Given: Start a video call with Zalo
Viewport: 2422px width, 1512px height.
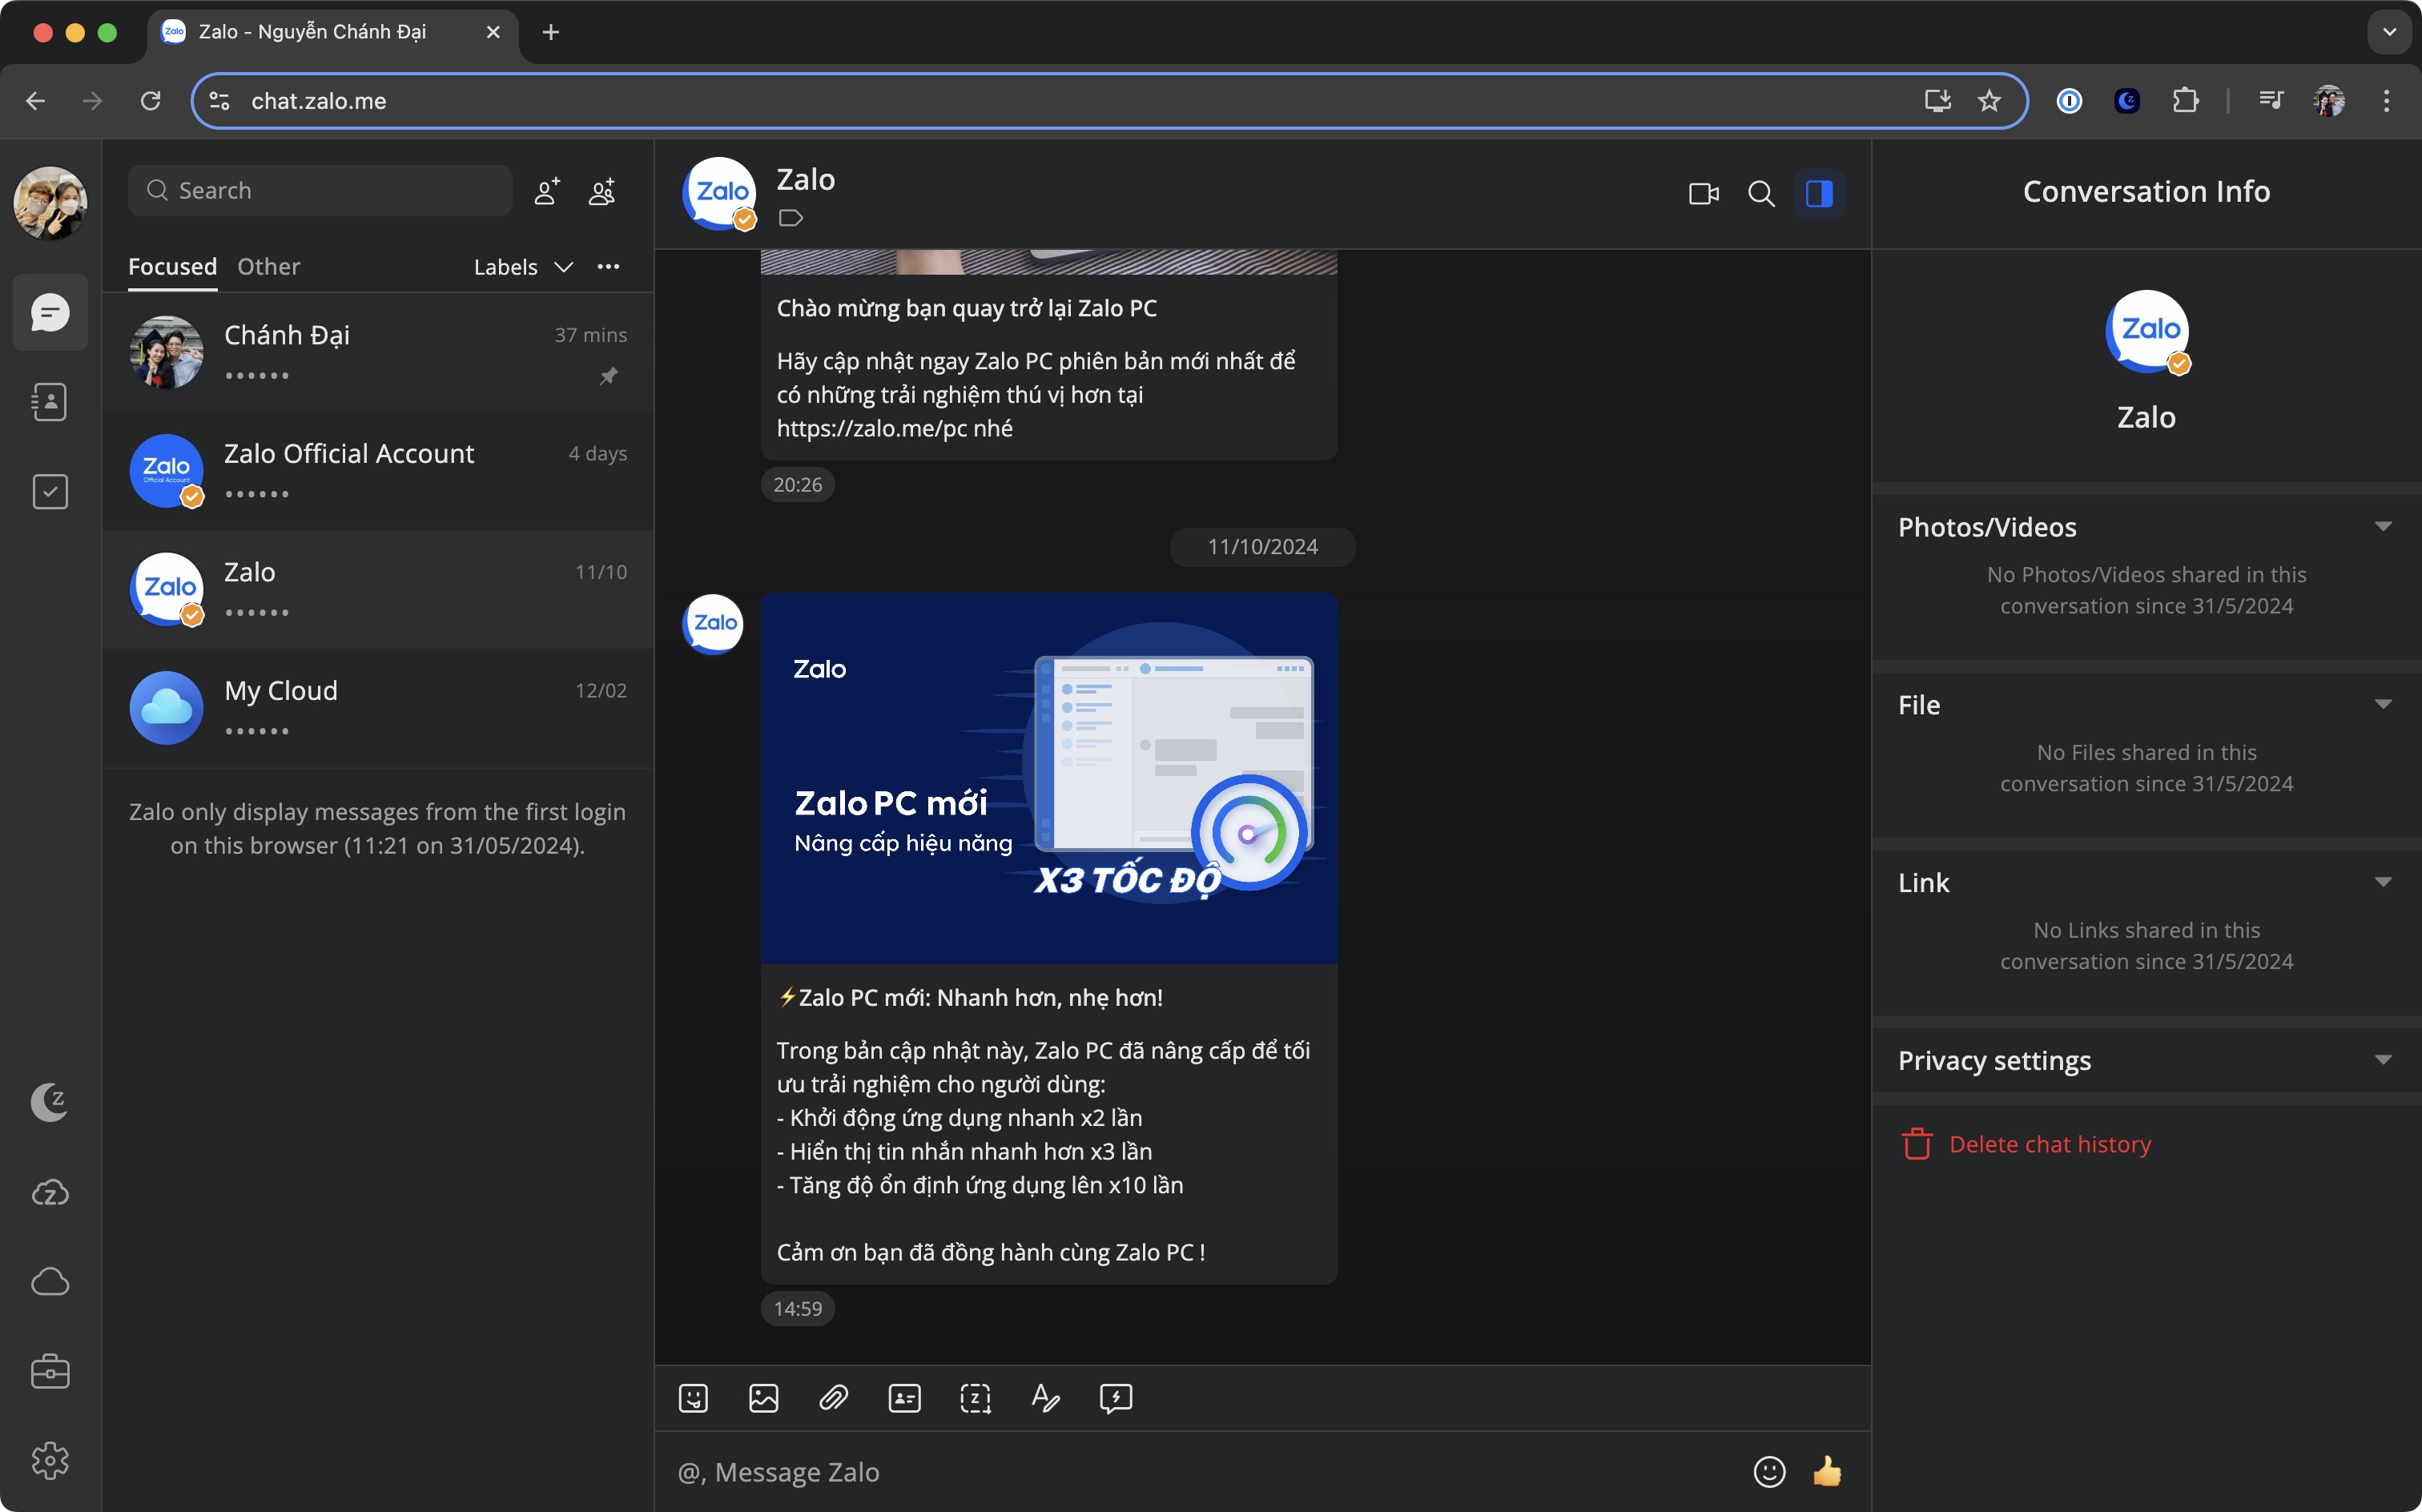Looking at the screenshot, I should pos(1704,193).
